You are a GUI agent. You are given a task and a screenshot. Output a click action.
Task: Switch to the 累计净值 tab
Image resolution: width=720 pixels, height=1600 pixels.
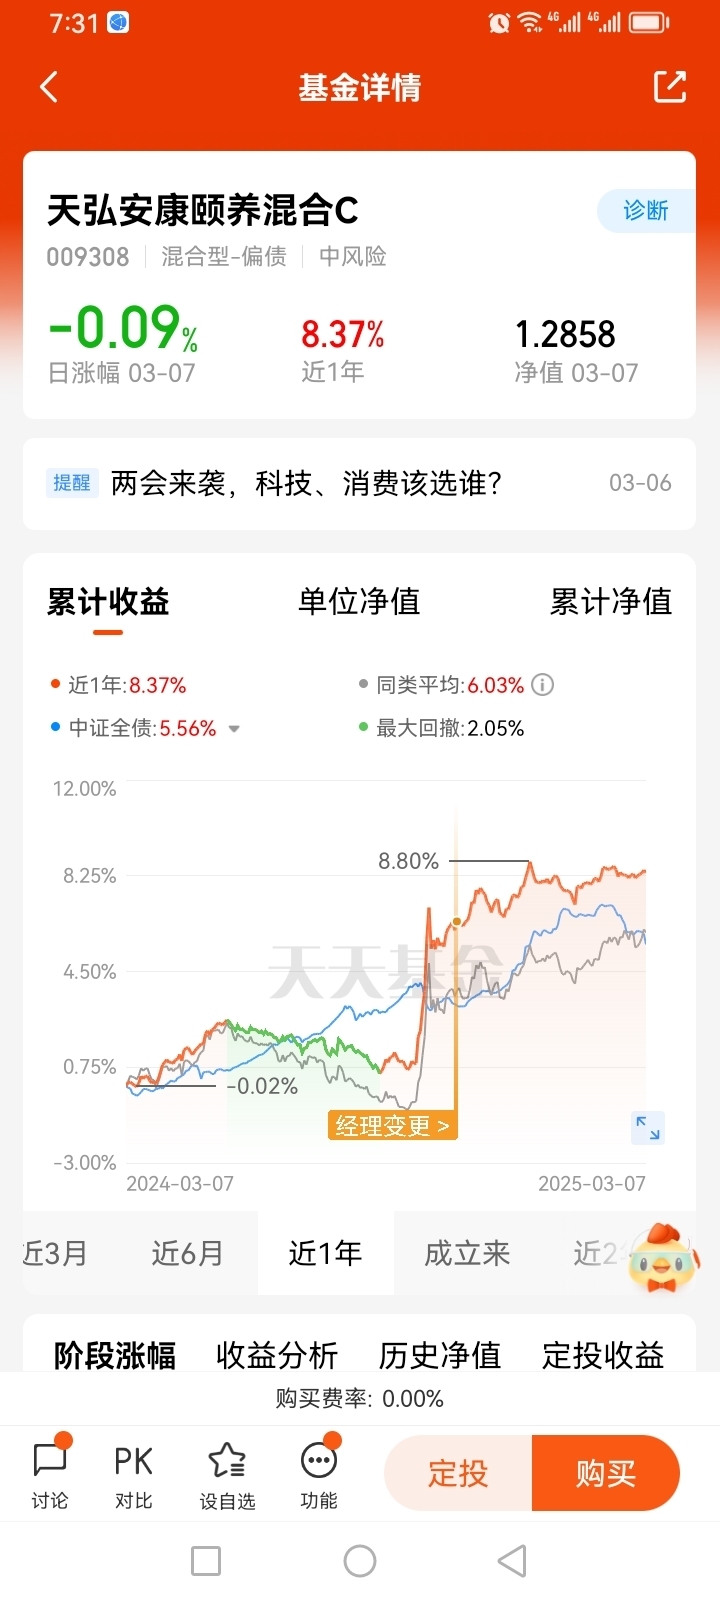click(611, 601)
